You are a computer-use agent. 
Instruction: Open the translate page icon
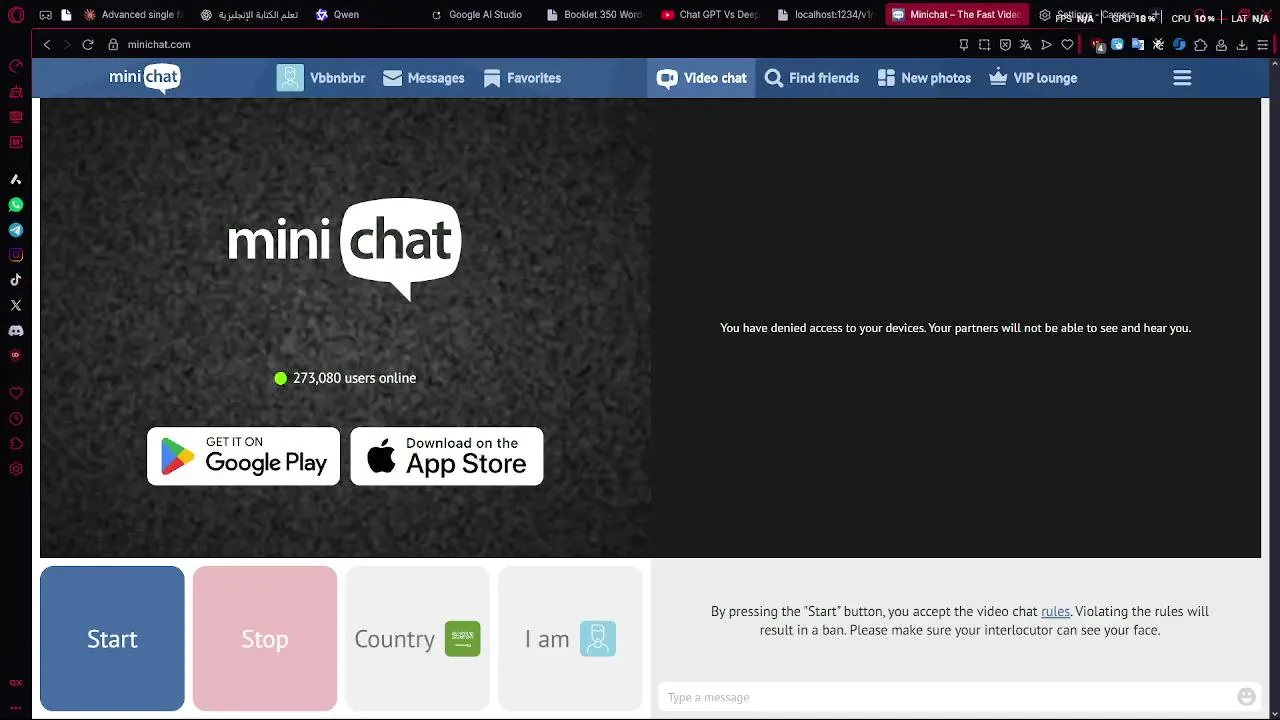[1025, 44]
